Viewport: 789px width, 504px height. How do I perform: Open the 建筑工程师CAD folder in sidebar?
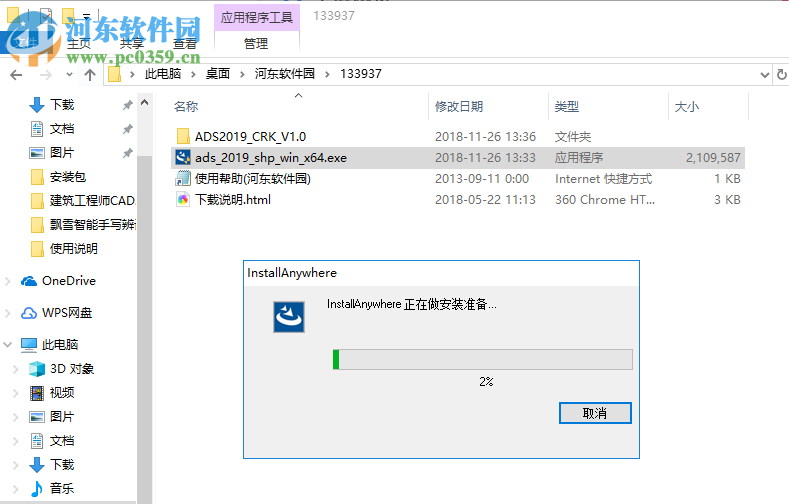point(93,201)
